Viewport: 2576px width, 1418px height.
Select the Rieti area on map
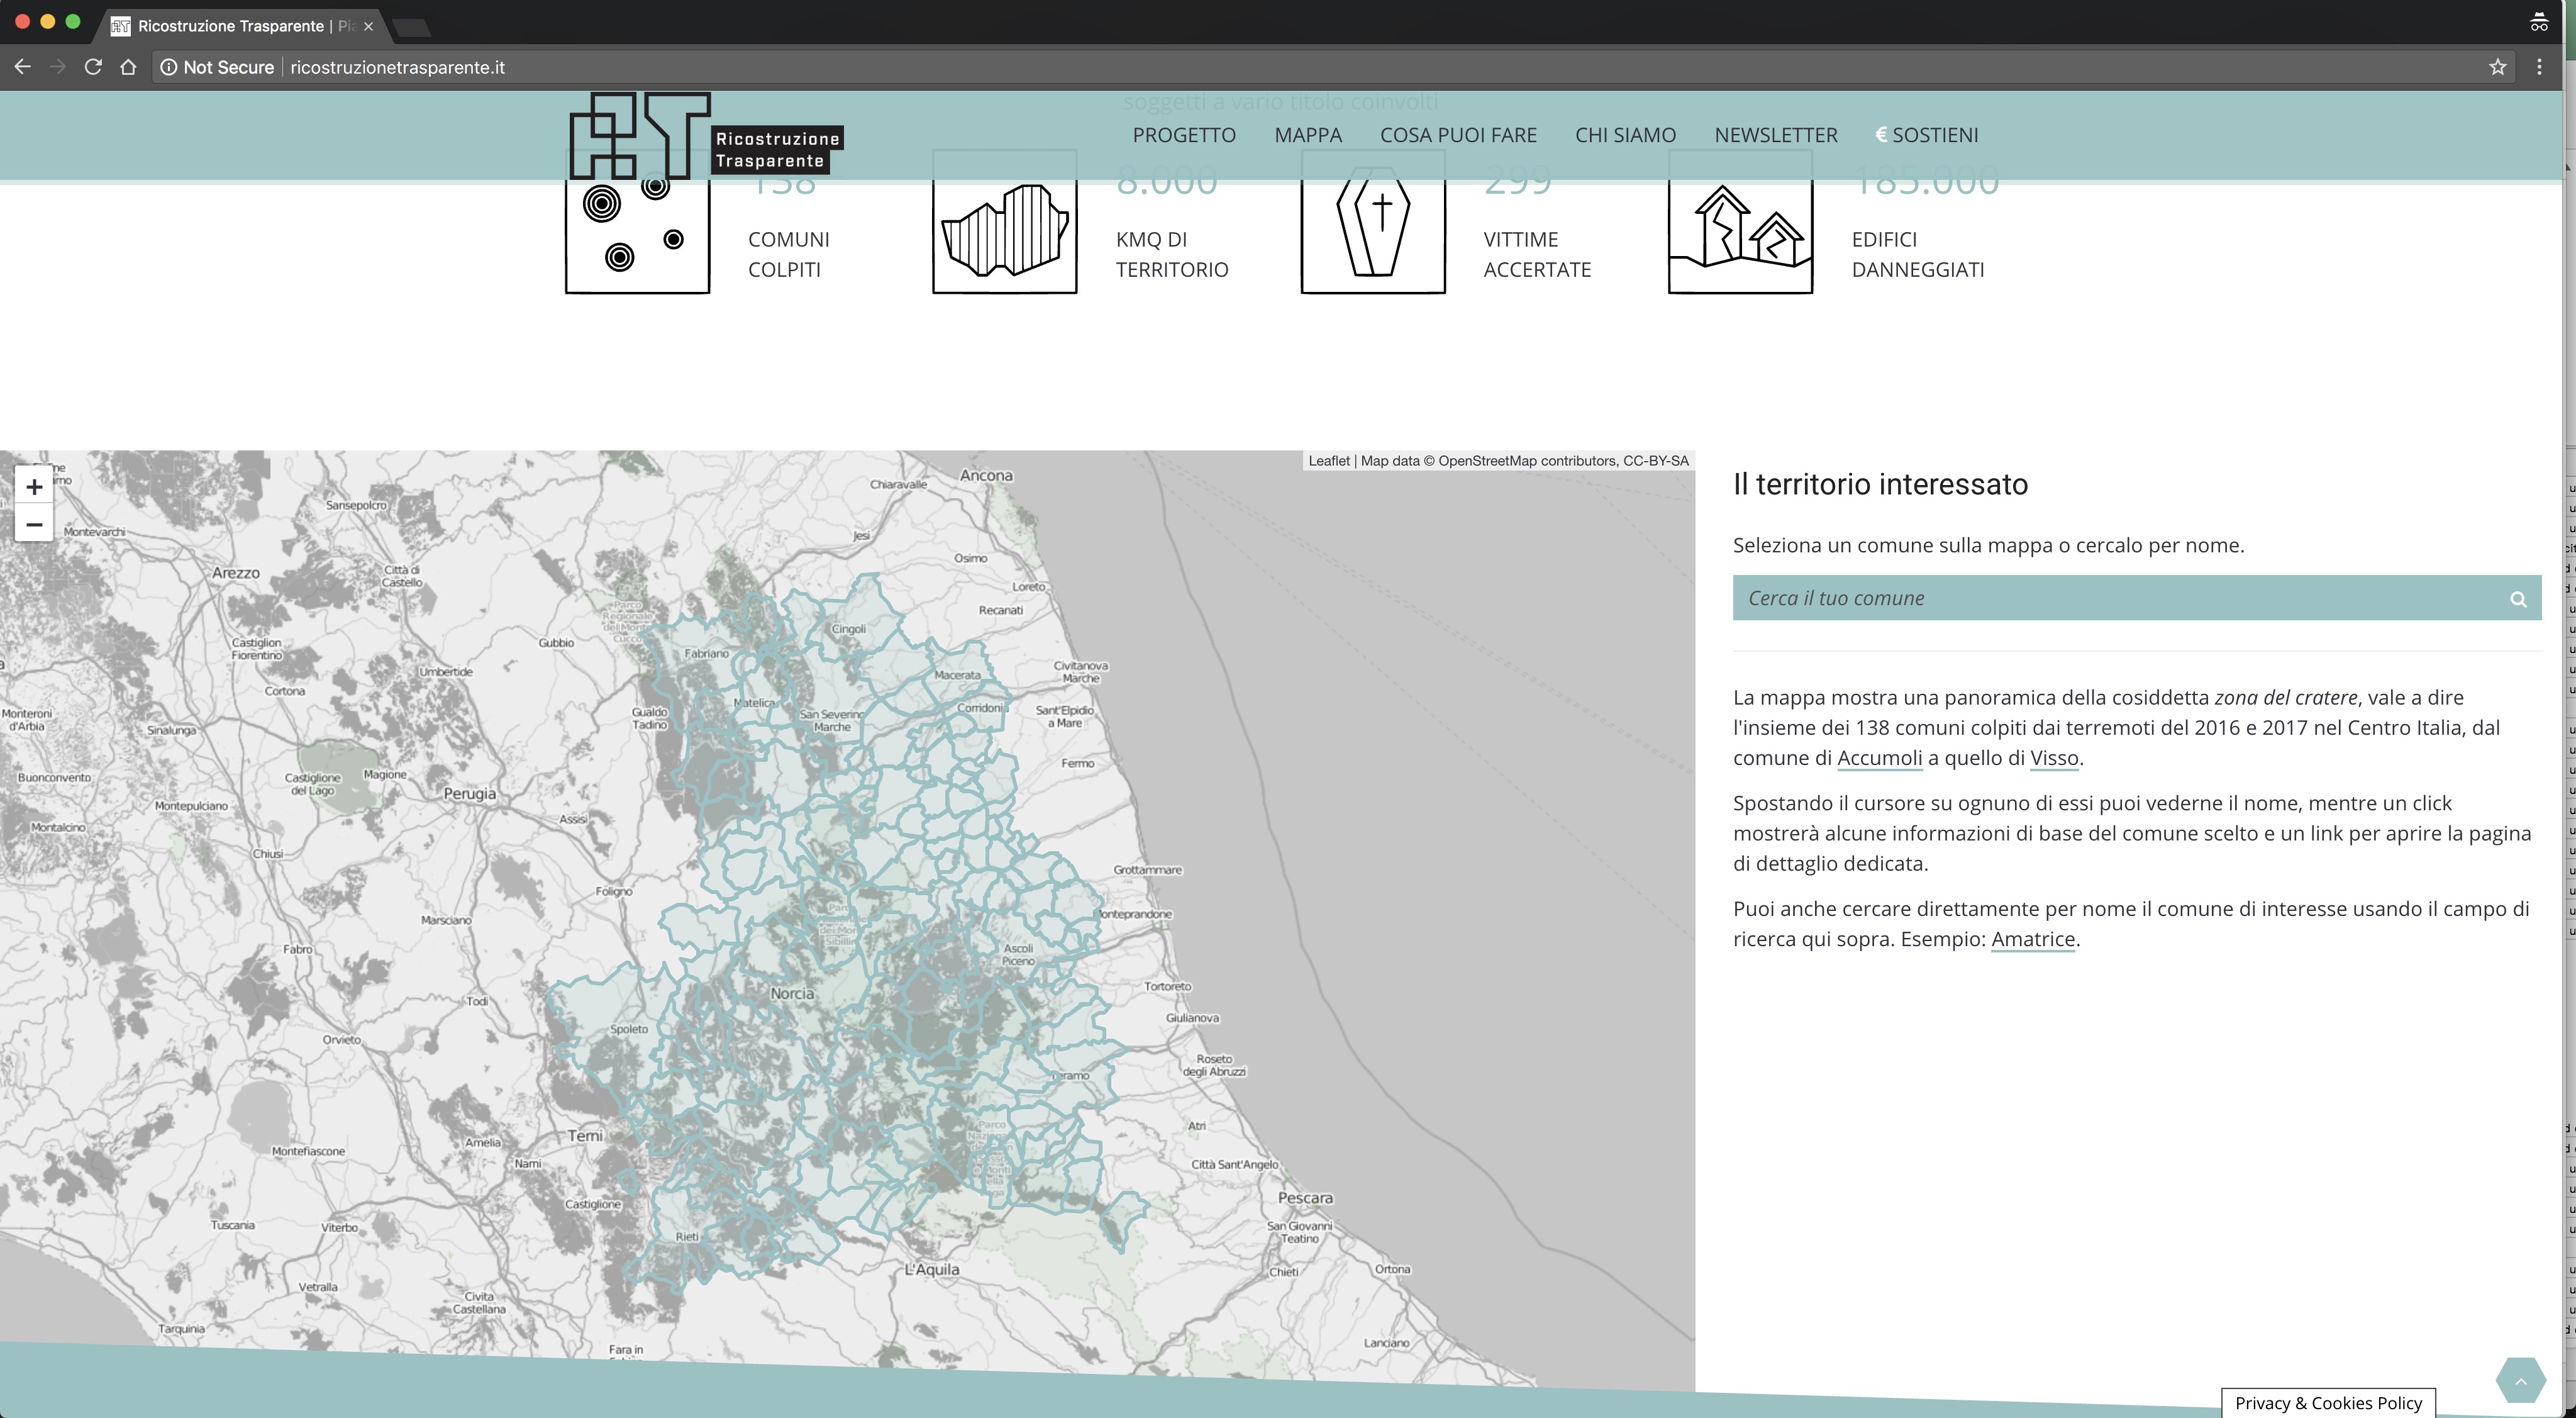click(687, 1237)
